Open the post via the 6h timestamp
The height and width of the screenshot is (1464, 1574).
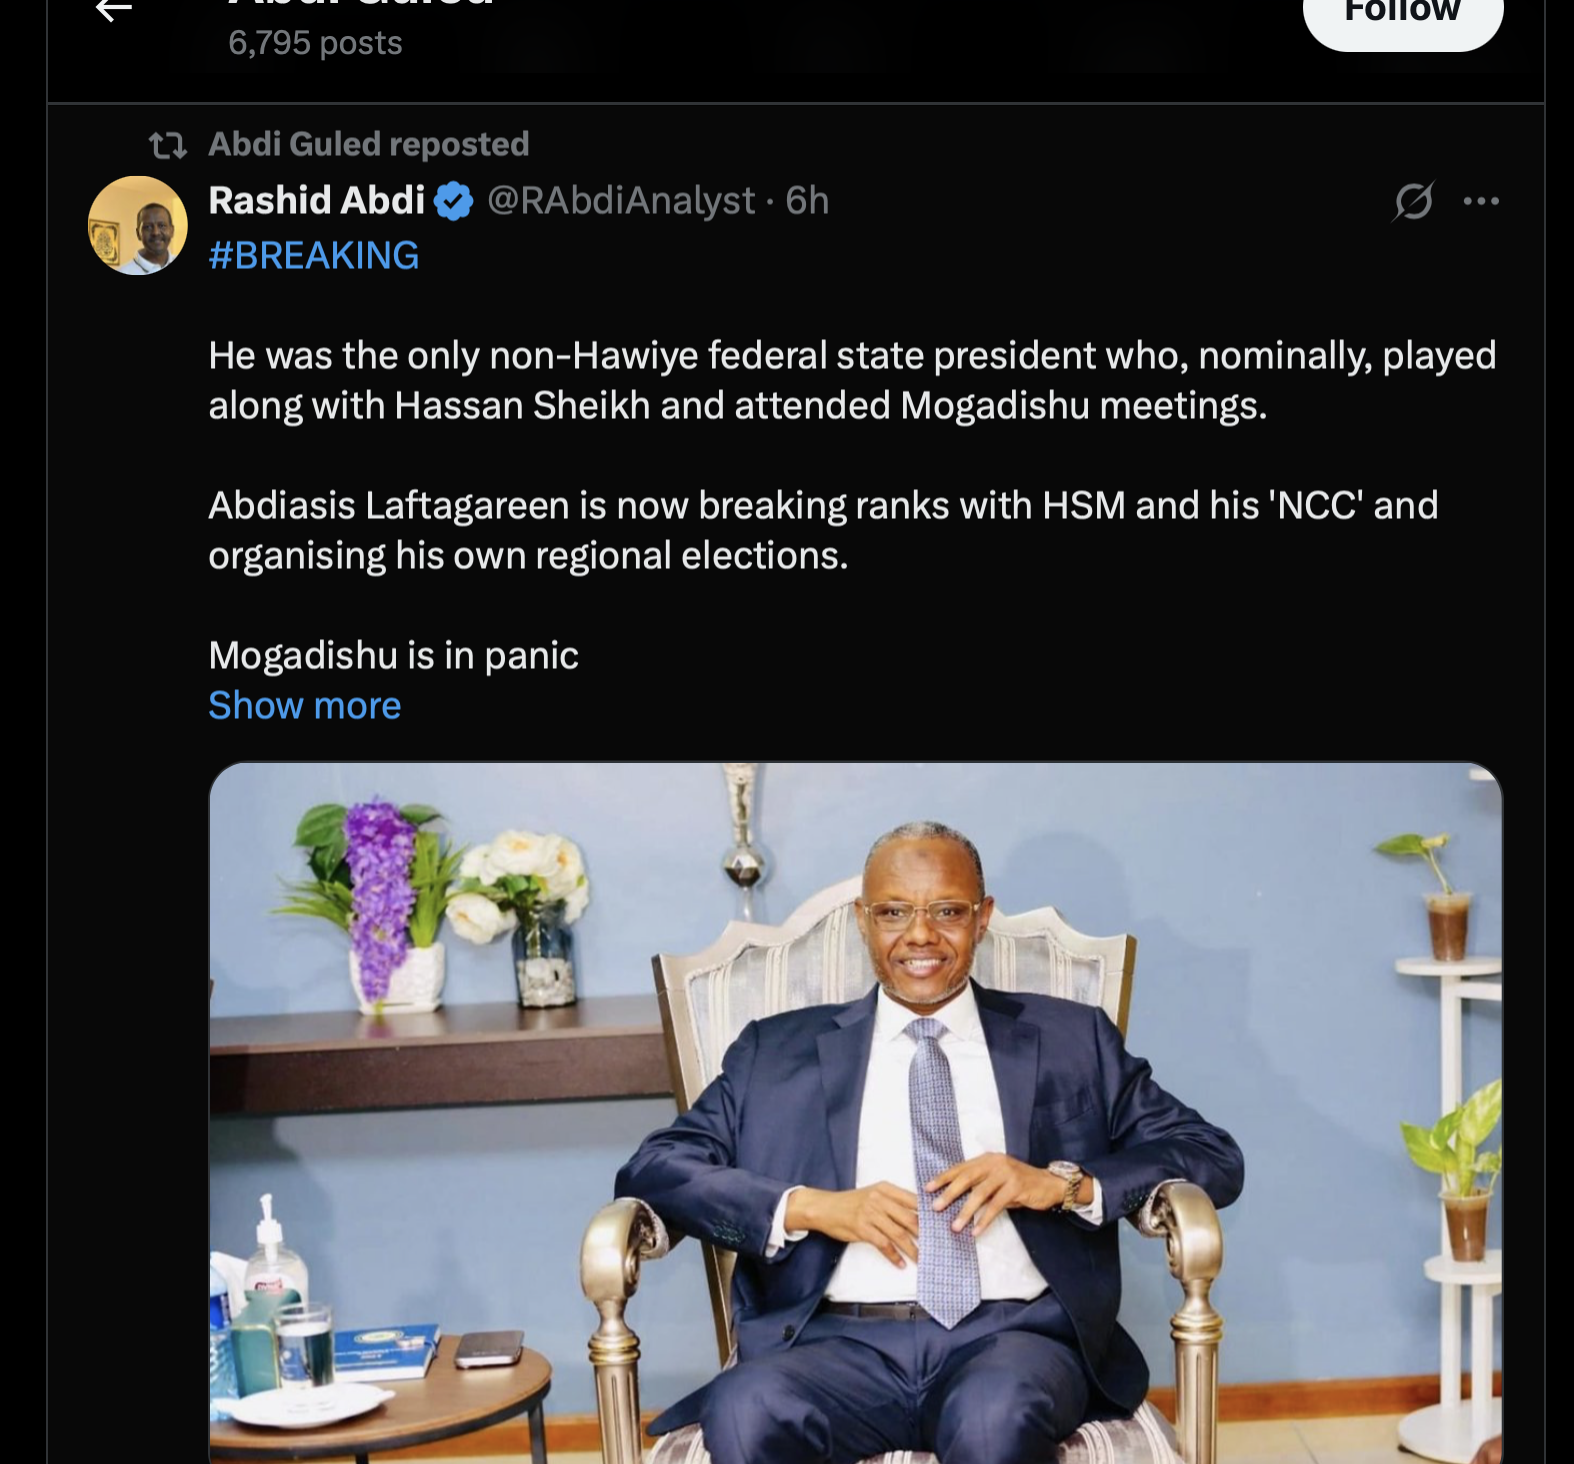(x=807, y=201)
